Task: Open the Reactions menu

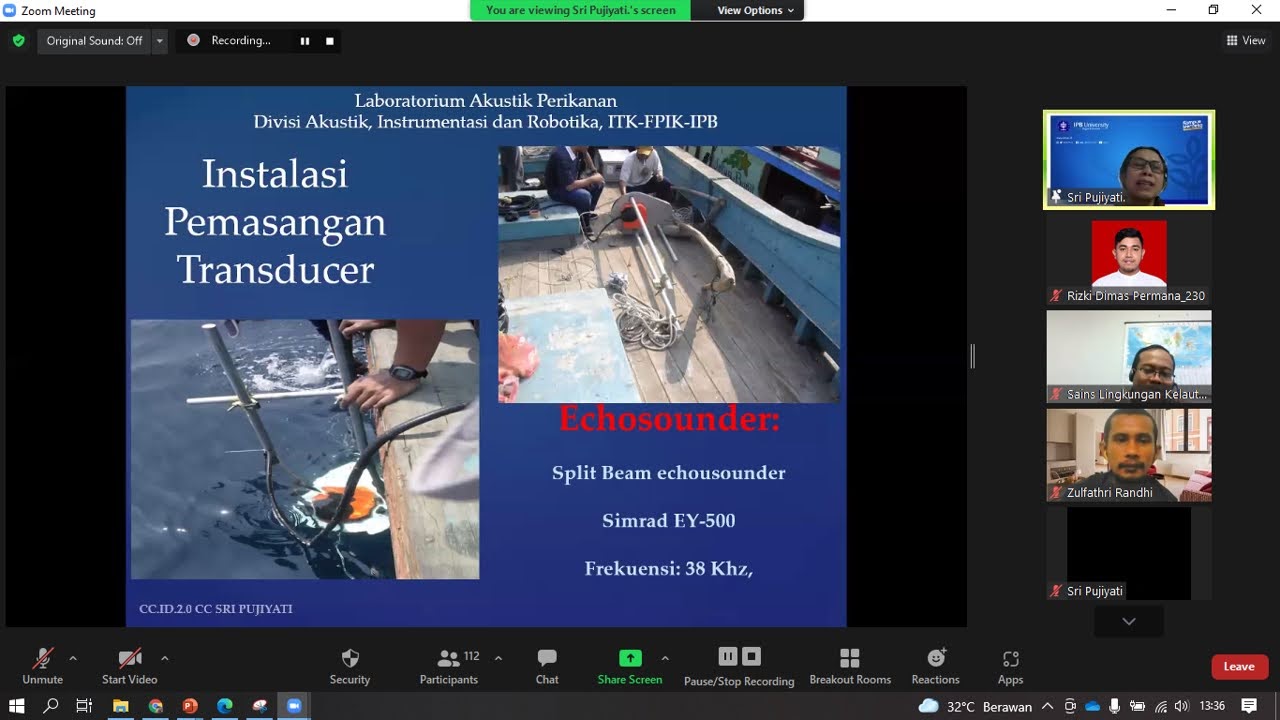Action: click(936, 666)
